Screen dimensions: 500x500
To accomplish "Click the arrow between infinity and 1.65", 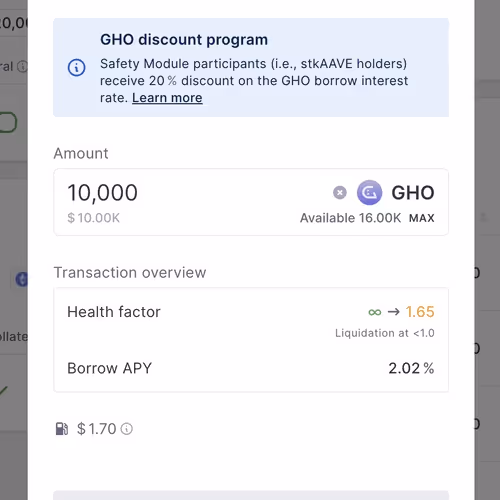I will click(x=394, y=312).
